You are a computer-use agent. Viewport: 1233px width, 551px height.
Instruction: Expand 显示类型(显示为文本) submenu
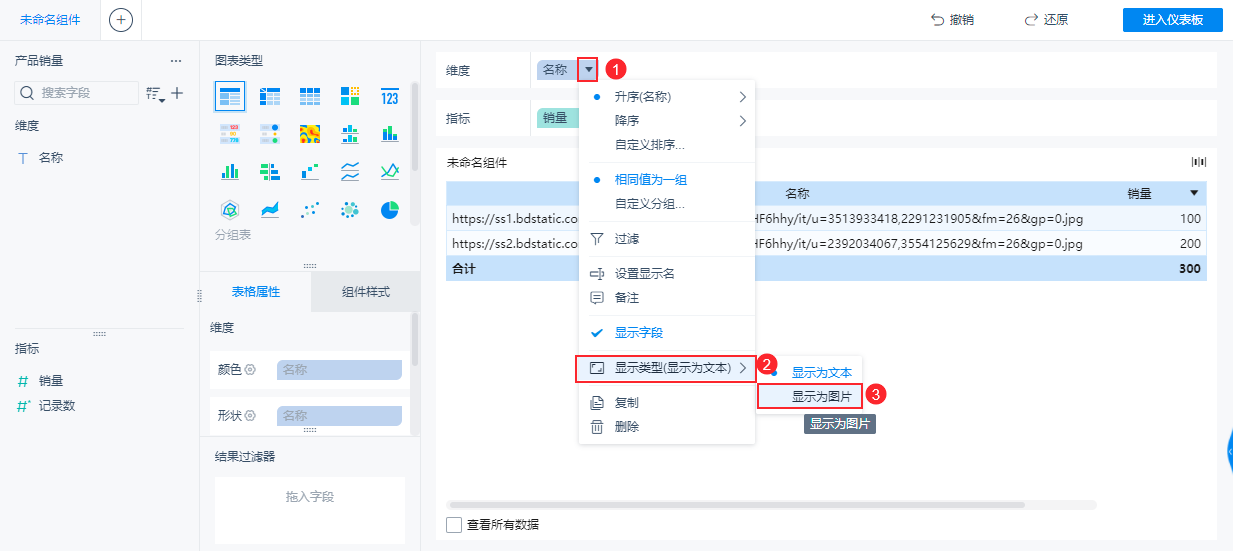pyautogui.click(x=667, y=368)
